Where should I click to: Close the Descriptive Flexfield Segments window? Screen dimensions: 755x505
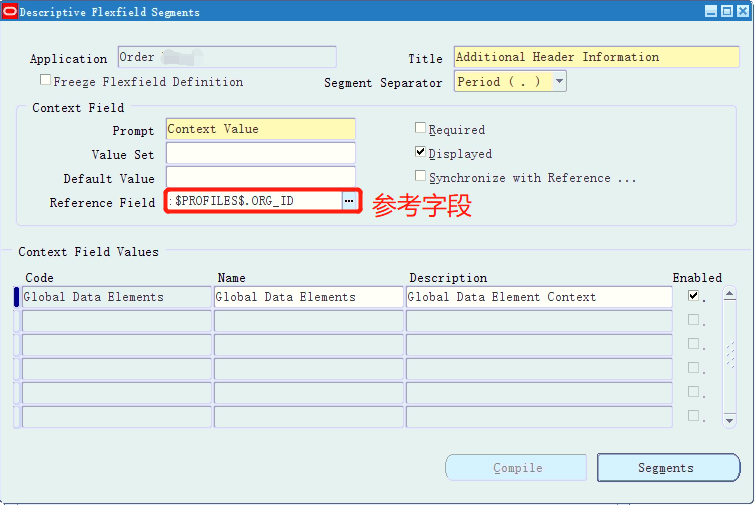(x=742, y=11)
